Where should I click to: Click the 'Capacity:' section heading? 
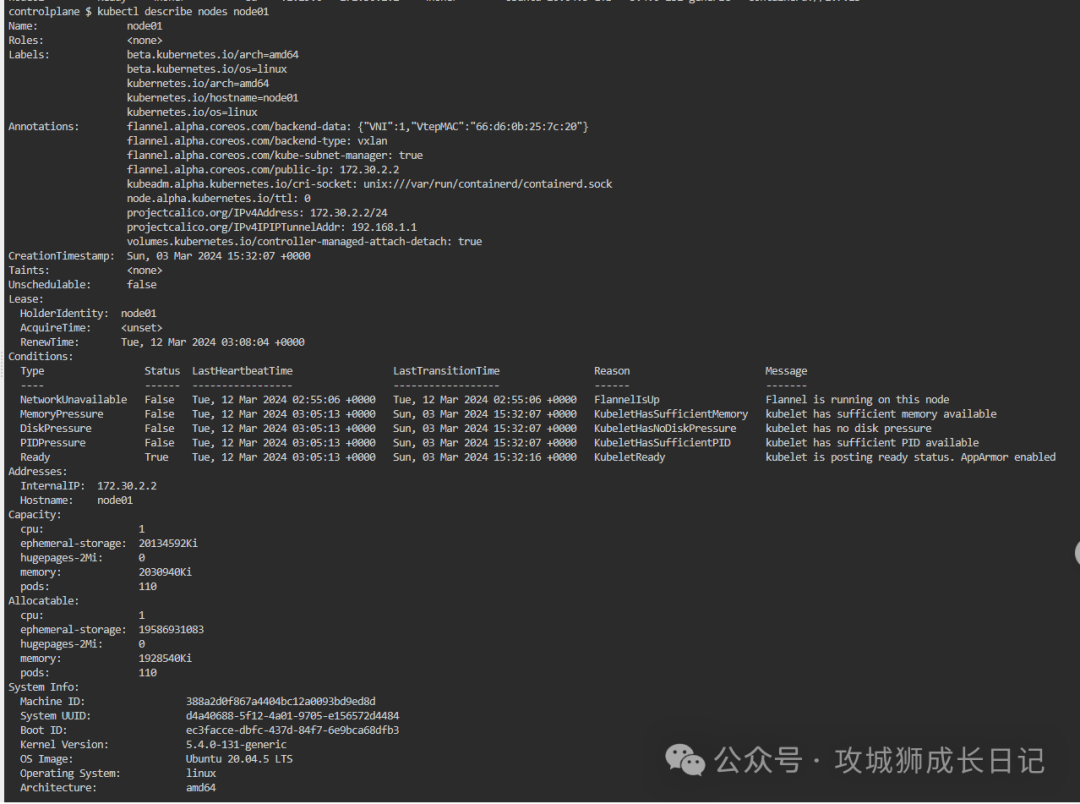(34, 515)
